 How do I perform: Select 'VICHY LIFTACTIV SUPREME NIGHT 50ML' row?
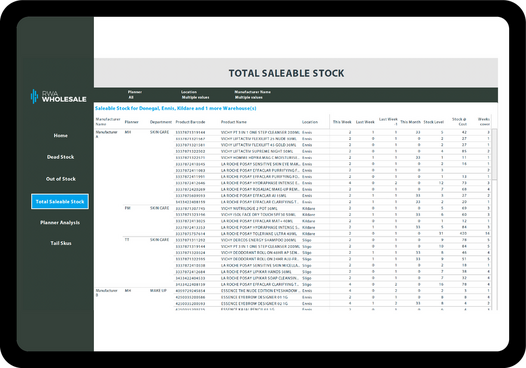point(332,151)
